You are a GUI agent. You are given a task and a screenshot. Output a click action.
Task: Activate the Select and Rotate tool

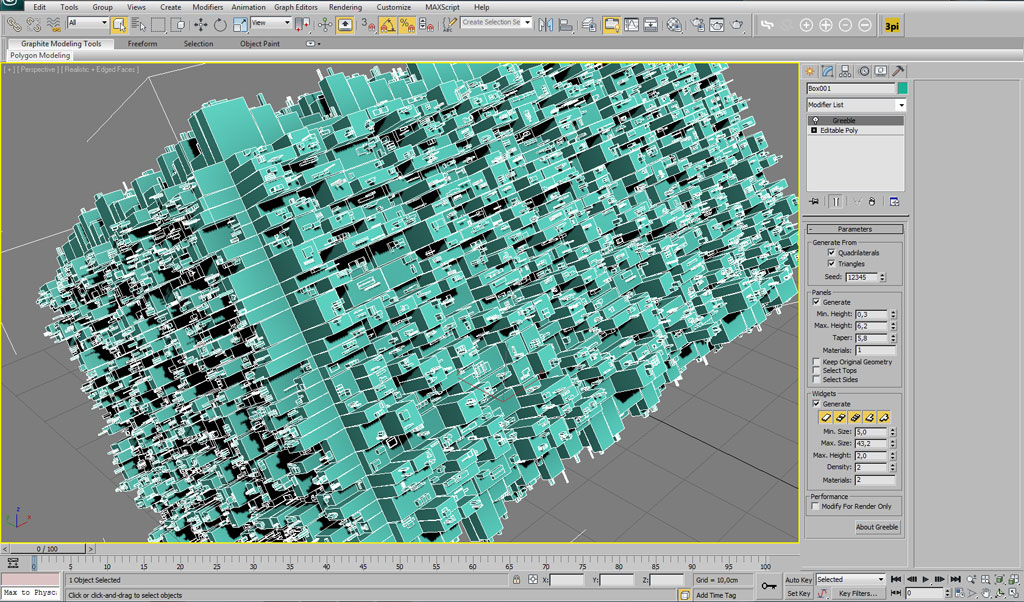[220, 25]
